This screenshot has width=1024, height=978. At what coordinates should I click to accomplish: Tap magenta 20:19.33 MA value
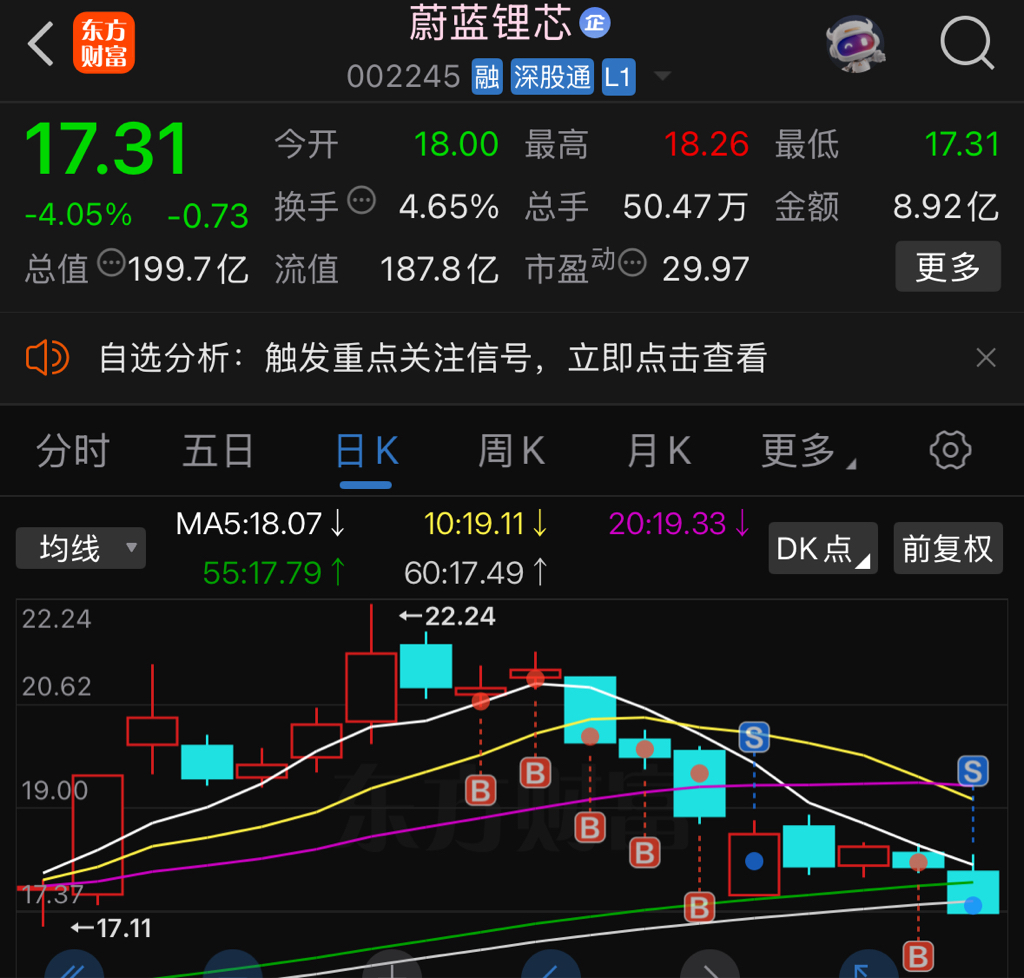(x=679, y=524)
